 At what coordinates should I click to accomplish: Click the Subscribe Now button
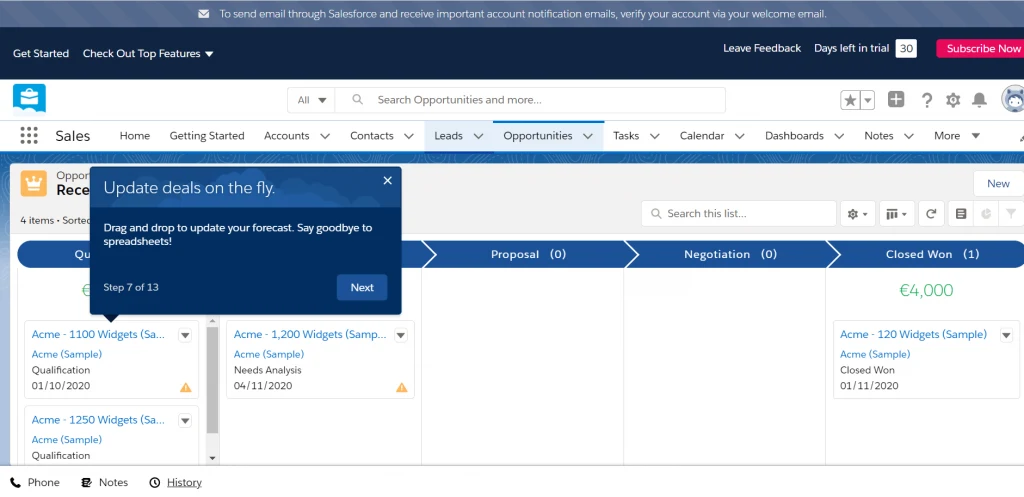(980, 48)
